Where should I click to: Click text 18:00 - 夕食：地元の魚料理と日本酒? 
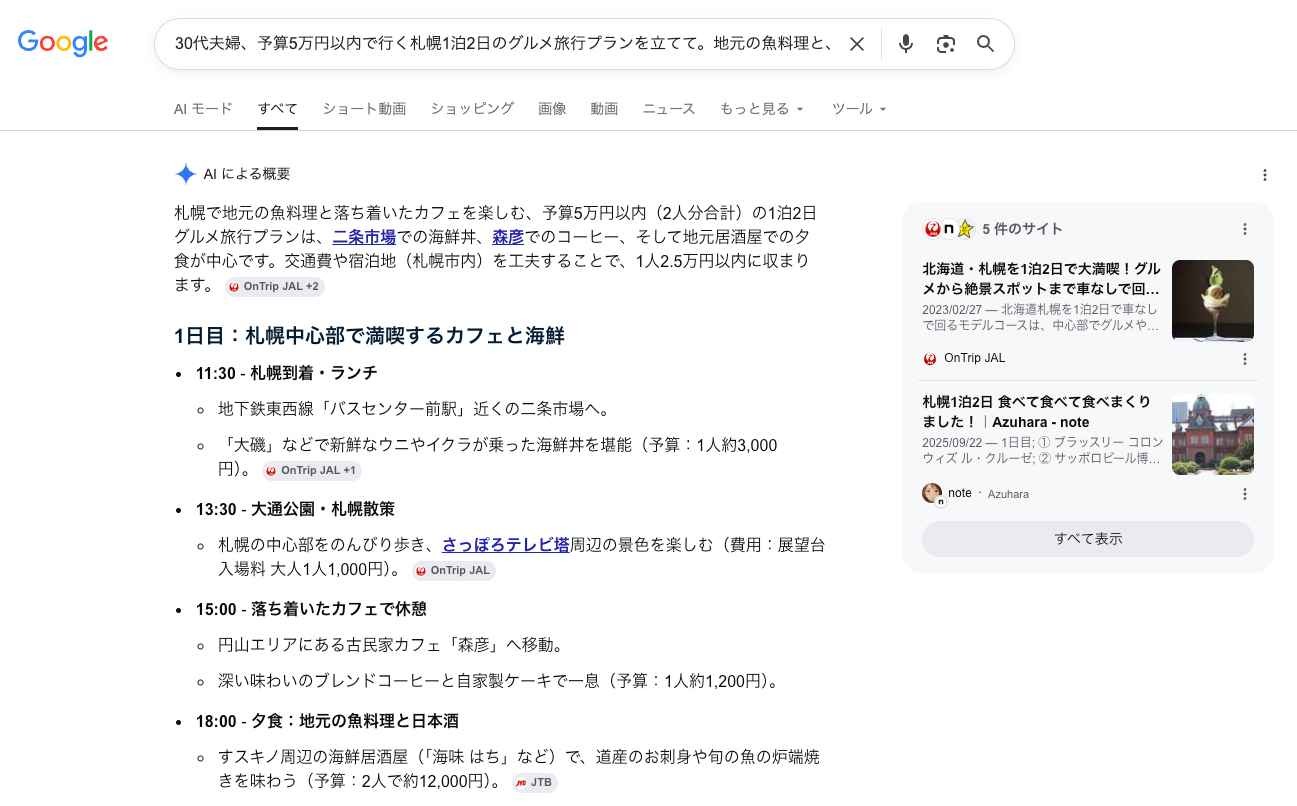(x=327, y=721)
